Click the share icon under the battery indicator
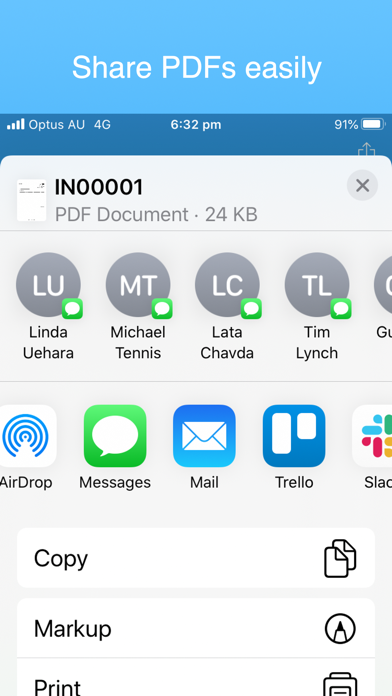The image size is (392, 696). coord(366,150)
